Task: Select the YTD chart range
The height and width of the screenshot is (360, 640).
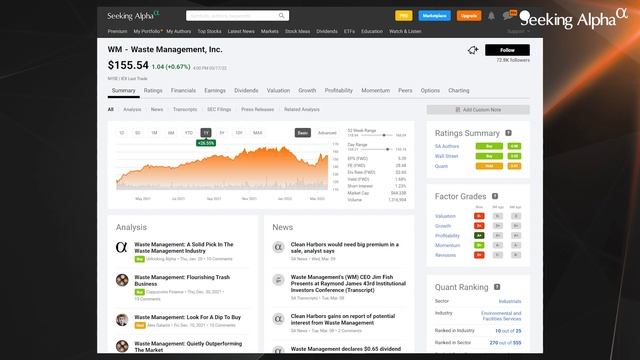Action: [189, 133]
